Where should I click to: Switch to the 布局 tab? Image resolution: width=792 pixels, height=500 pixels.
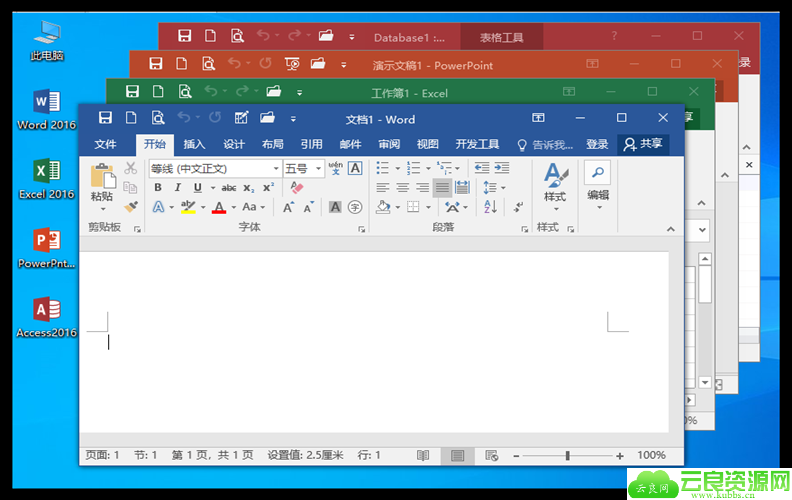273,144
